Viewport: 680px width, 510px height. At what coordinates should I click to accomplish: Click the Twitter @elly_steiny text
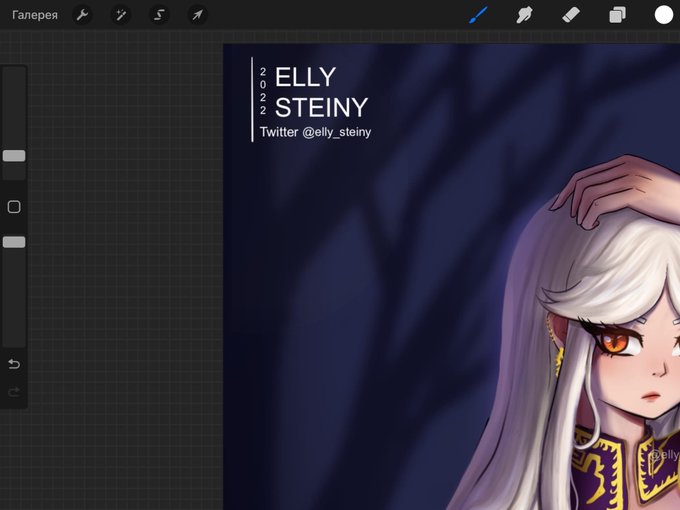315,132
